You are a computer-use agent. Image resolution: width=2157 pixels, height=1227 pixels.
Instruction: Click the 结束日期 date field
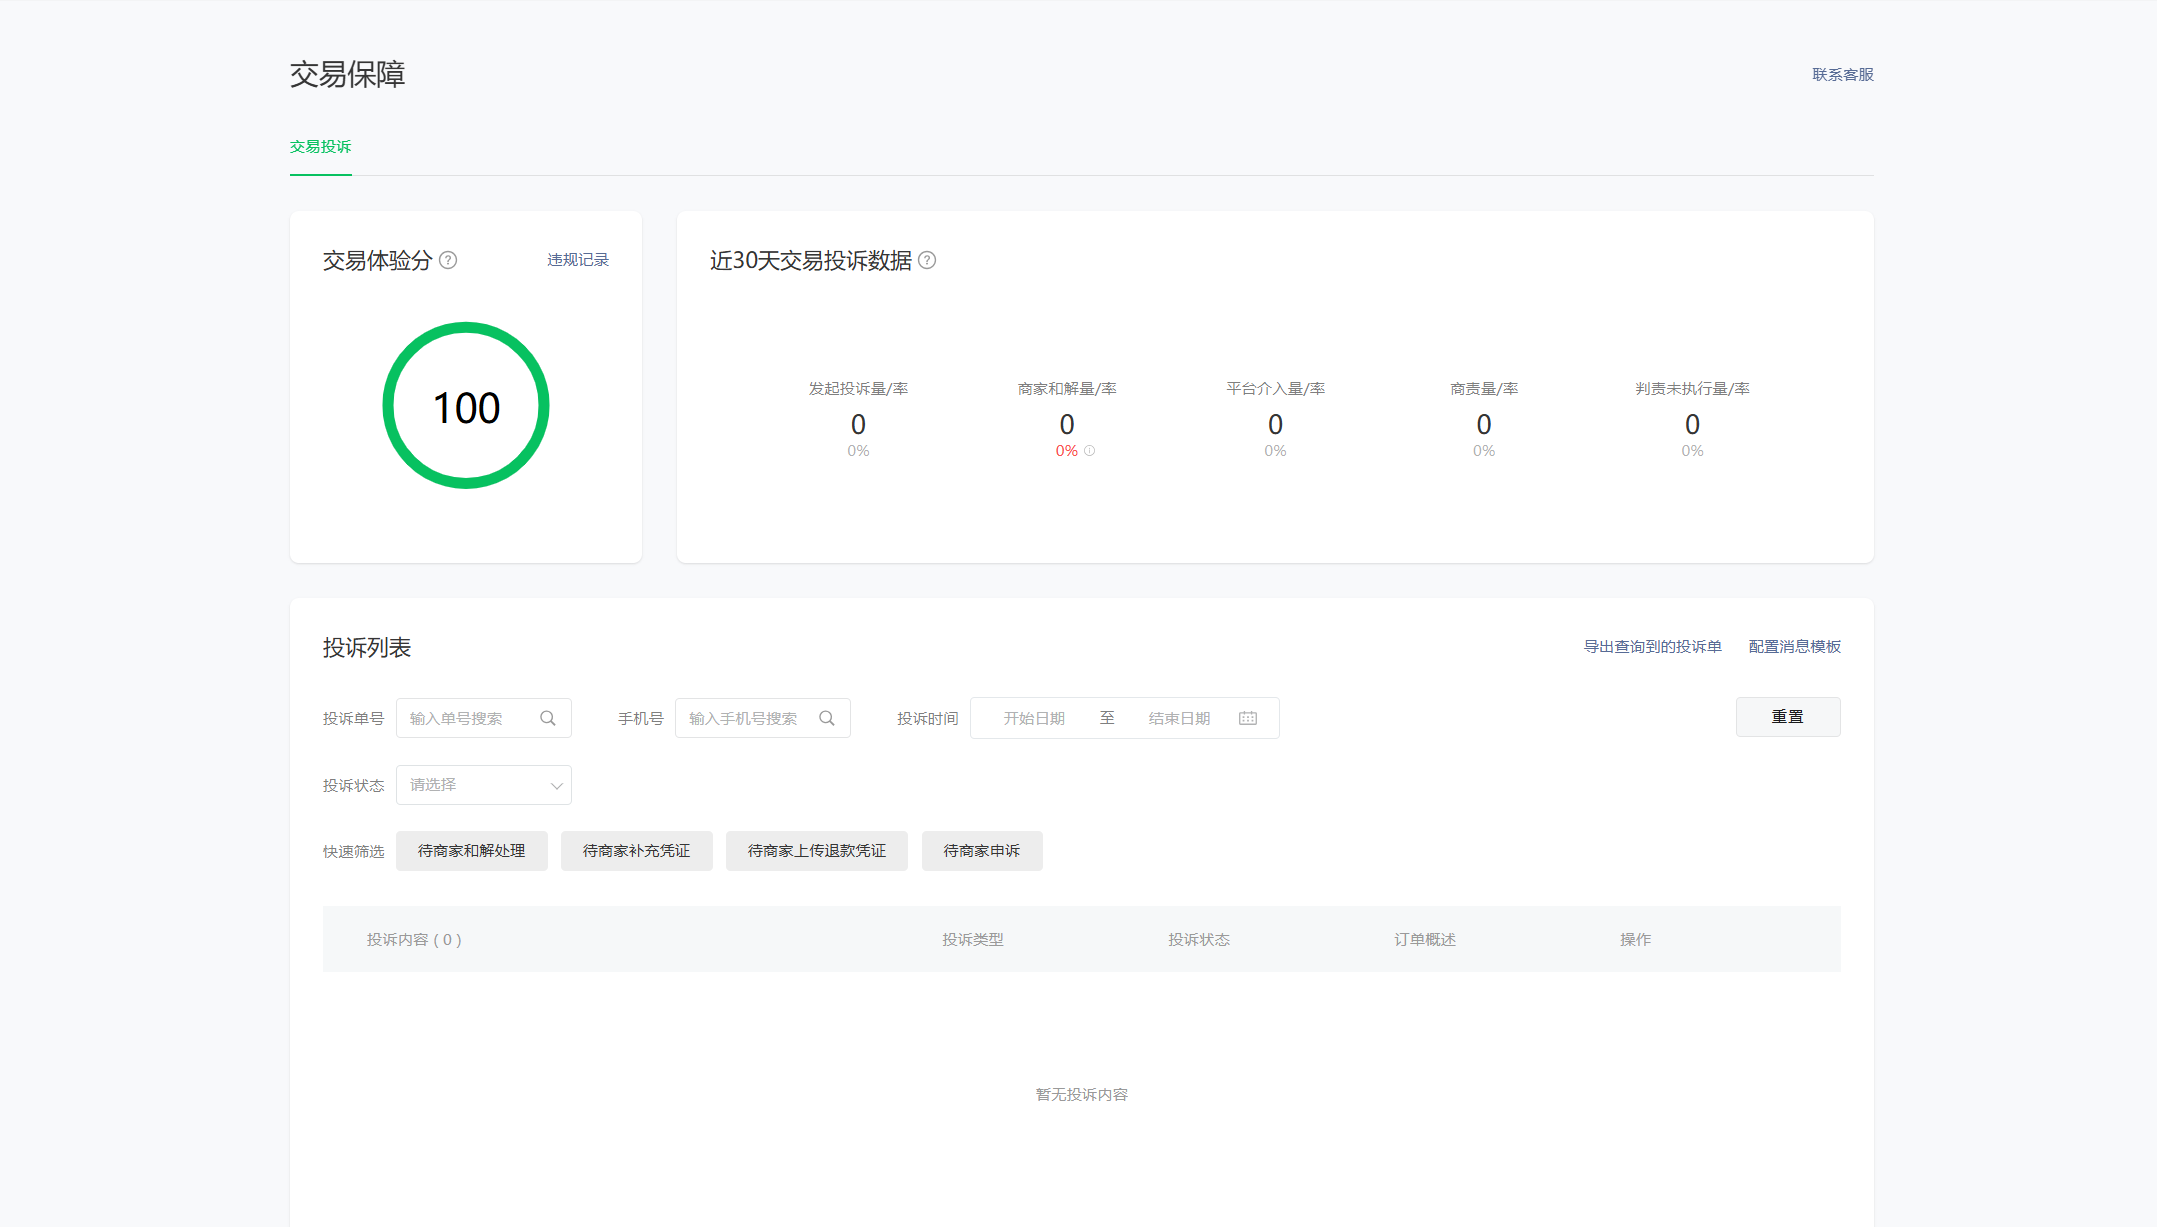pos(1179,718)
